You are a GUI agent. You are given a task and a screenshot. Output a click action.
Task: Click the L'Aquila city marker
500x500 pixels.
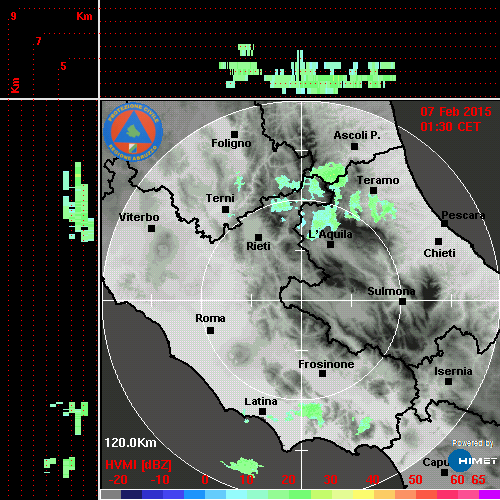(330, 244)
